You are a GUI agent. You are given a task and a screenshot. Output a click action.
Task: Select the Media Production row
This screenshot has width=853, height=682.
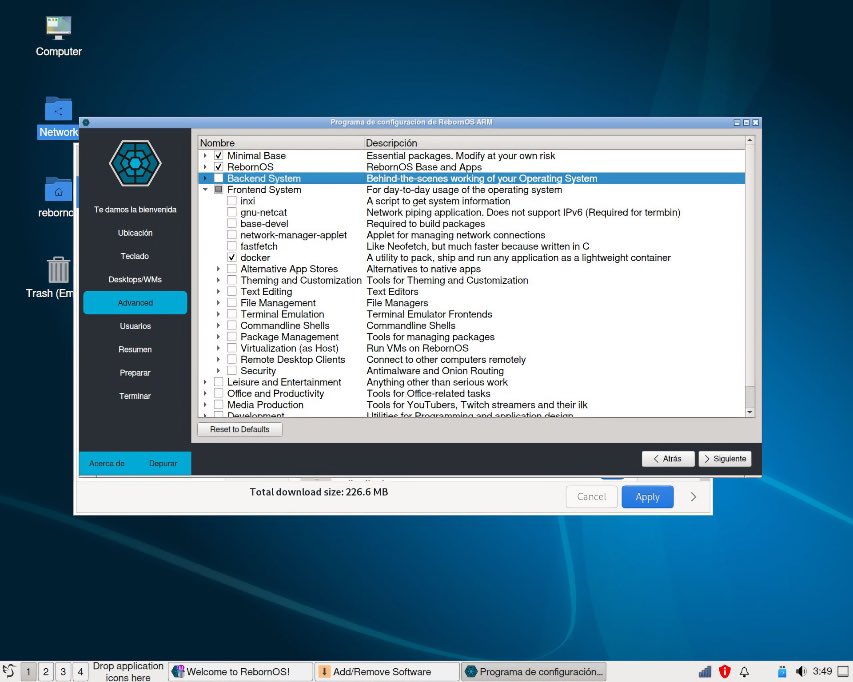point(472,405)
